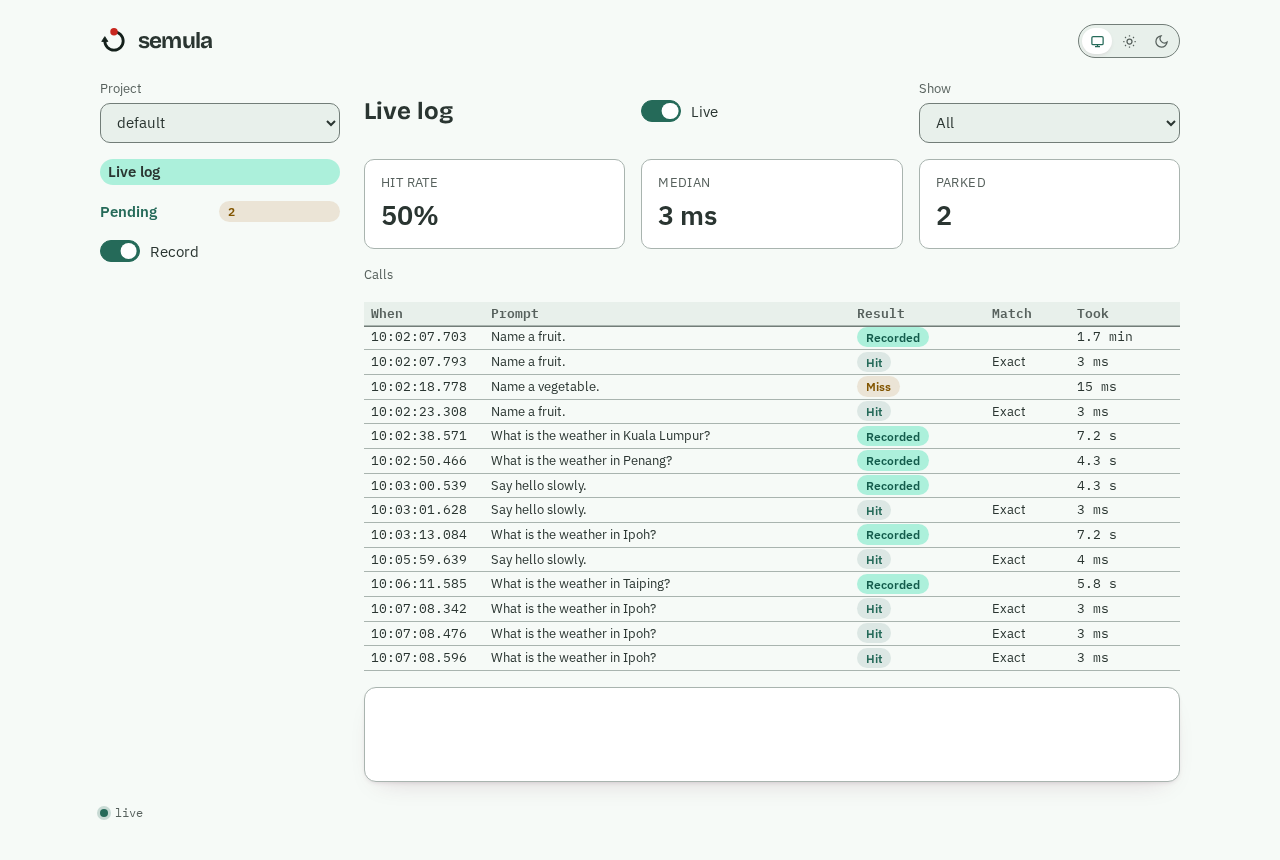
Task: Click the Median 3 ms card
Action: coord(772,204)
